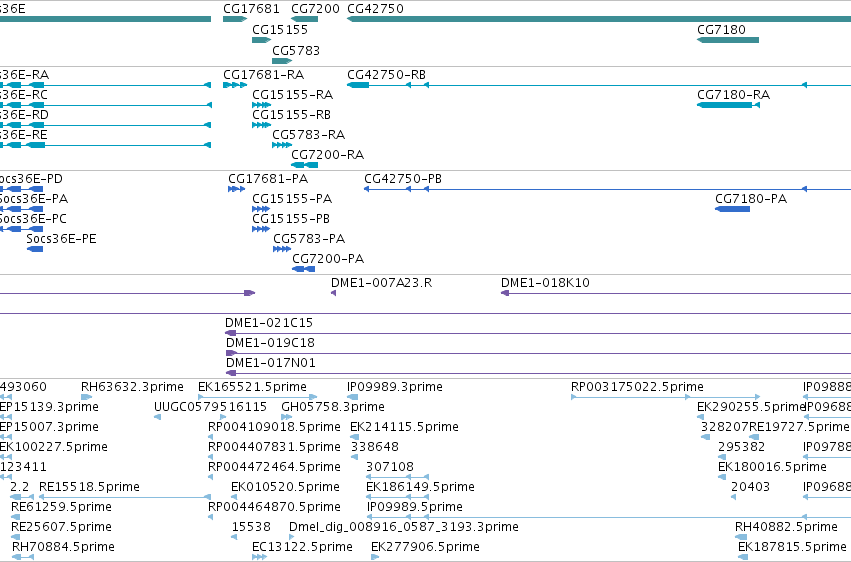Viewport: 851px width, 562px height.
Task: Select the CG42750 gene bar
Action: [599, 19]
